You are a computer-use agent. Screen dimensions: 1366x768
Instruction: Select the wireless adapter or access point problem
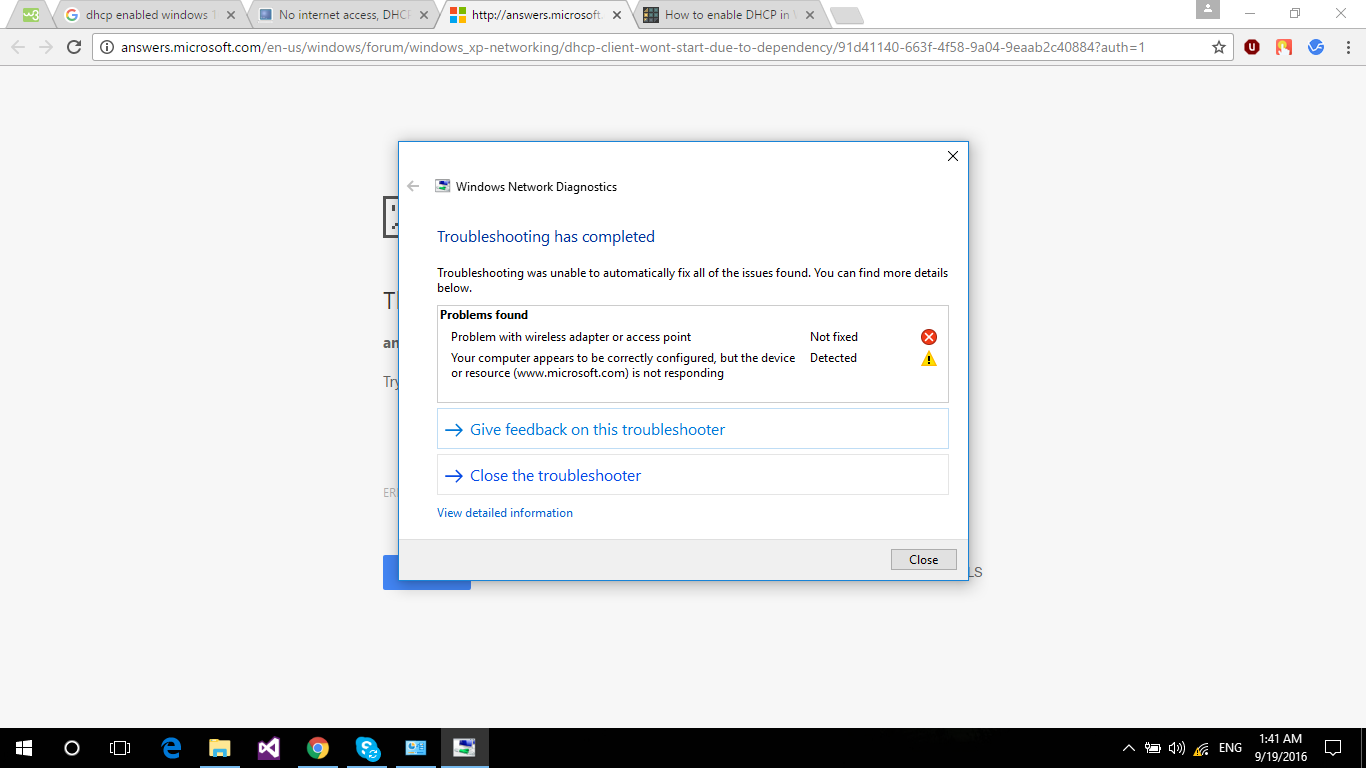point(571,337)
